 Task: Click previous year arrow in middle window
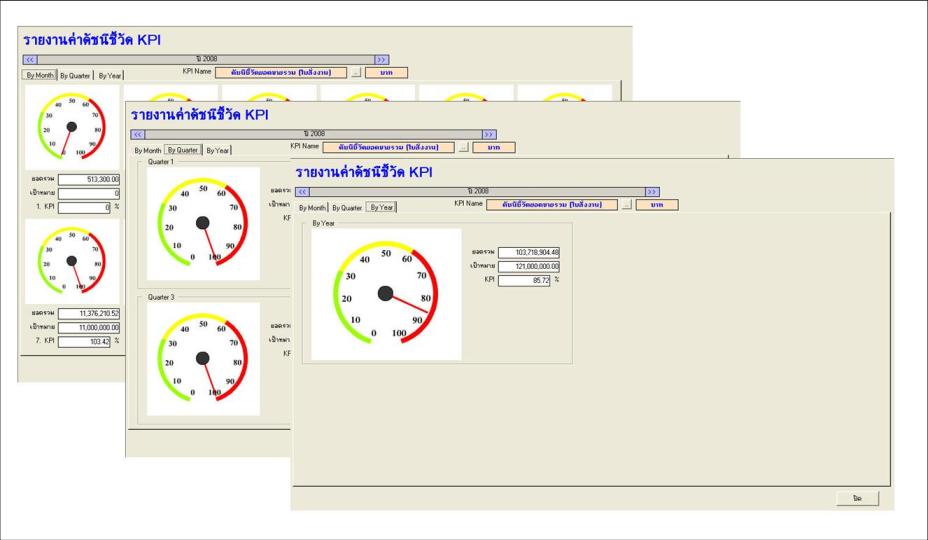(x=138, y=134)
